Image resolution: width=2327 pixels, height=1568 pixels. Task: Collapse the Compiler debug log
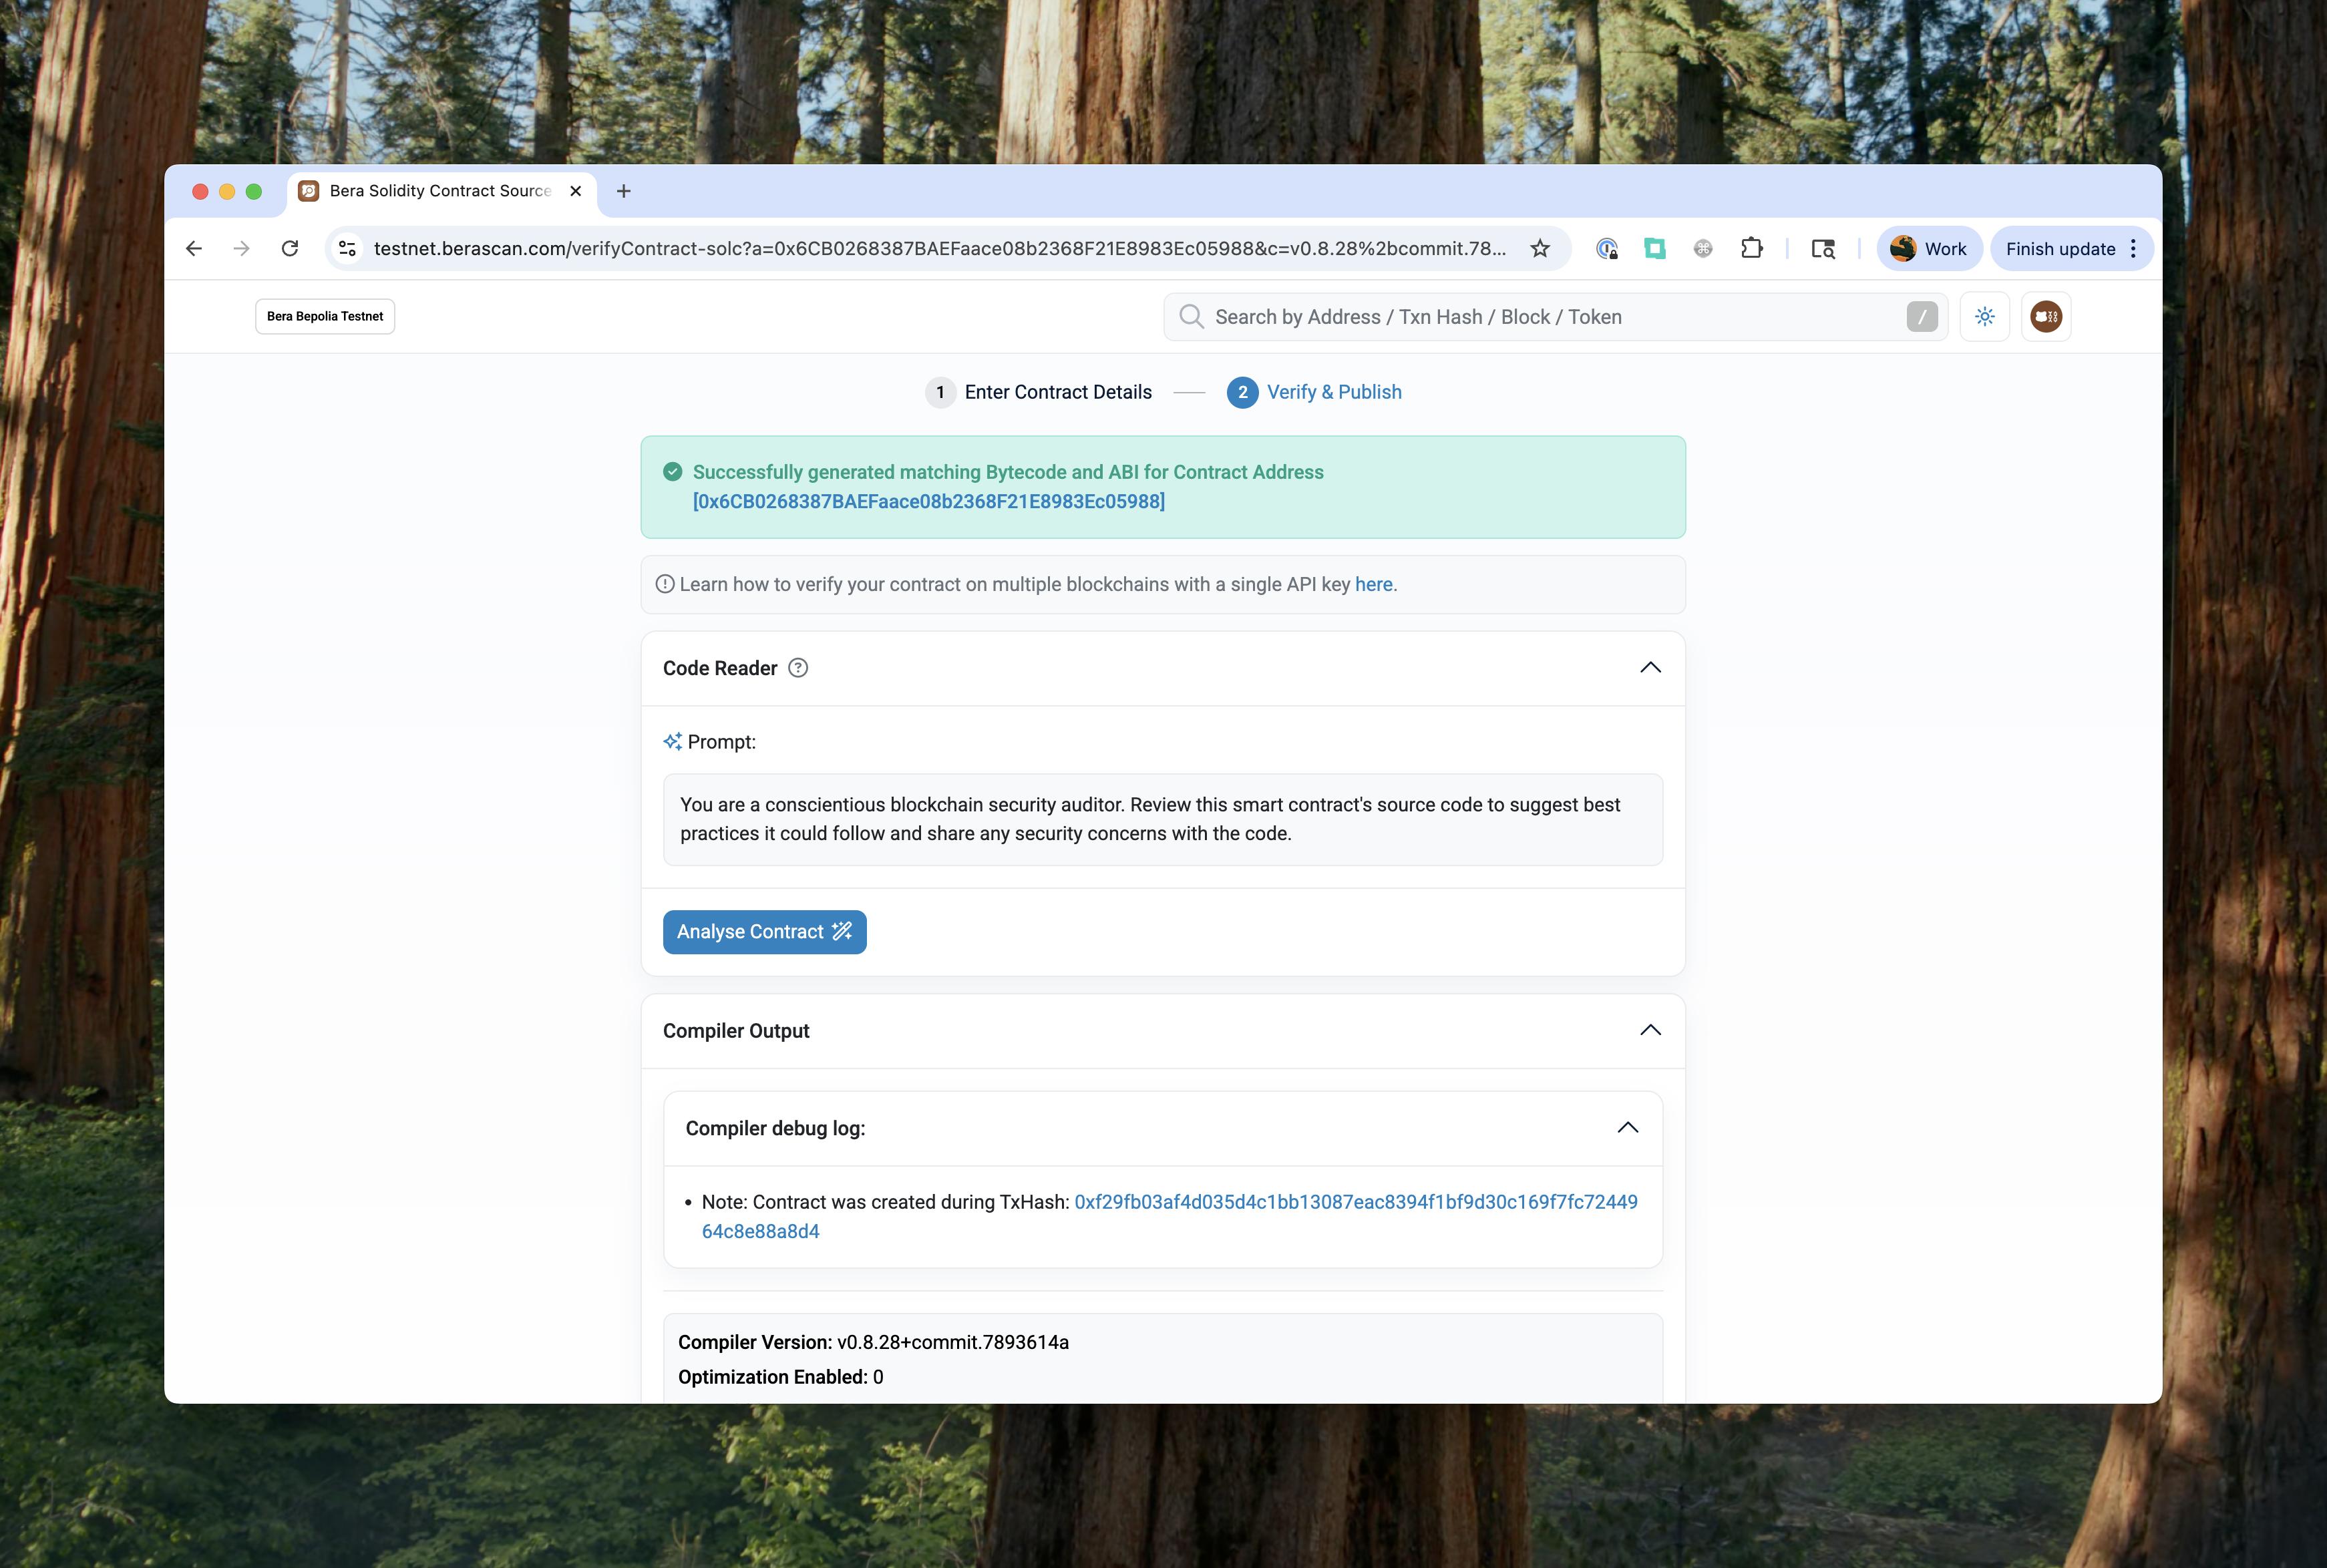pyautogui.click(x=1627, y=1128)
